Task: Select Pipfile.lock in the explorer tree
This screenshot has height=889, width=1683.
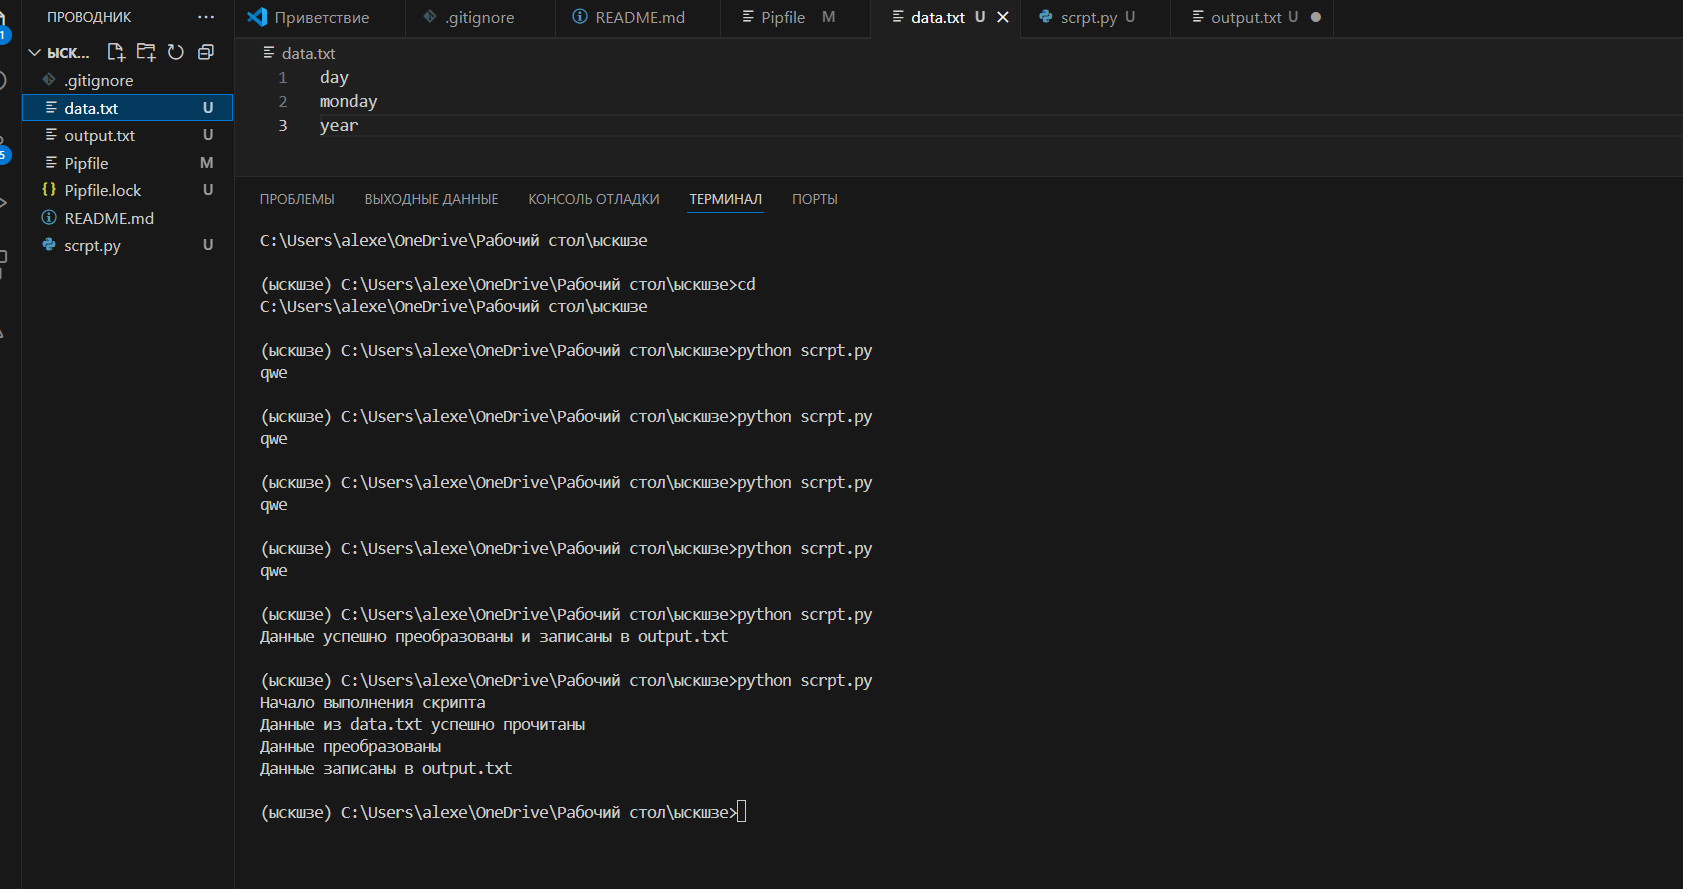Action: [103, 190]
